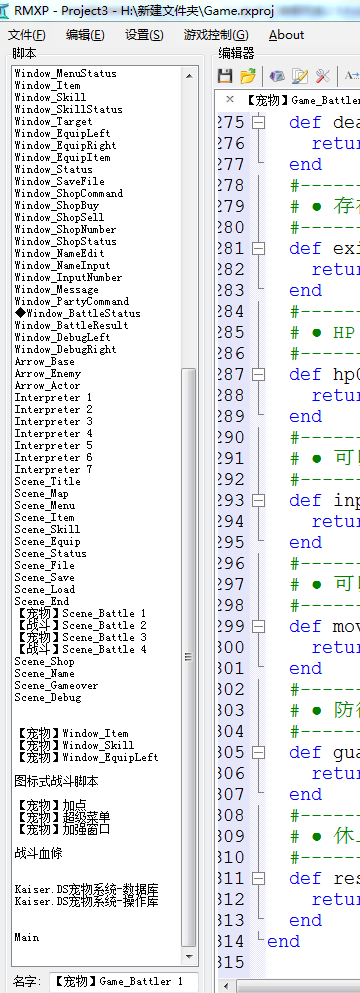360x993 pixels.
Task: Select 战斗血條 script
Action: click(39, 853)
